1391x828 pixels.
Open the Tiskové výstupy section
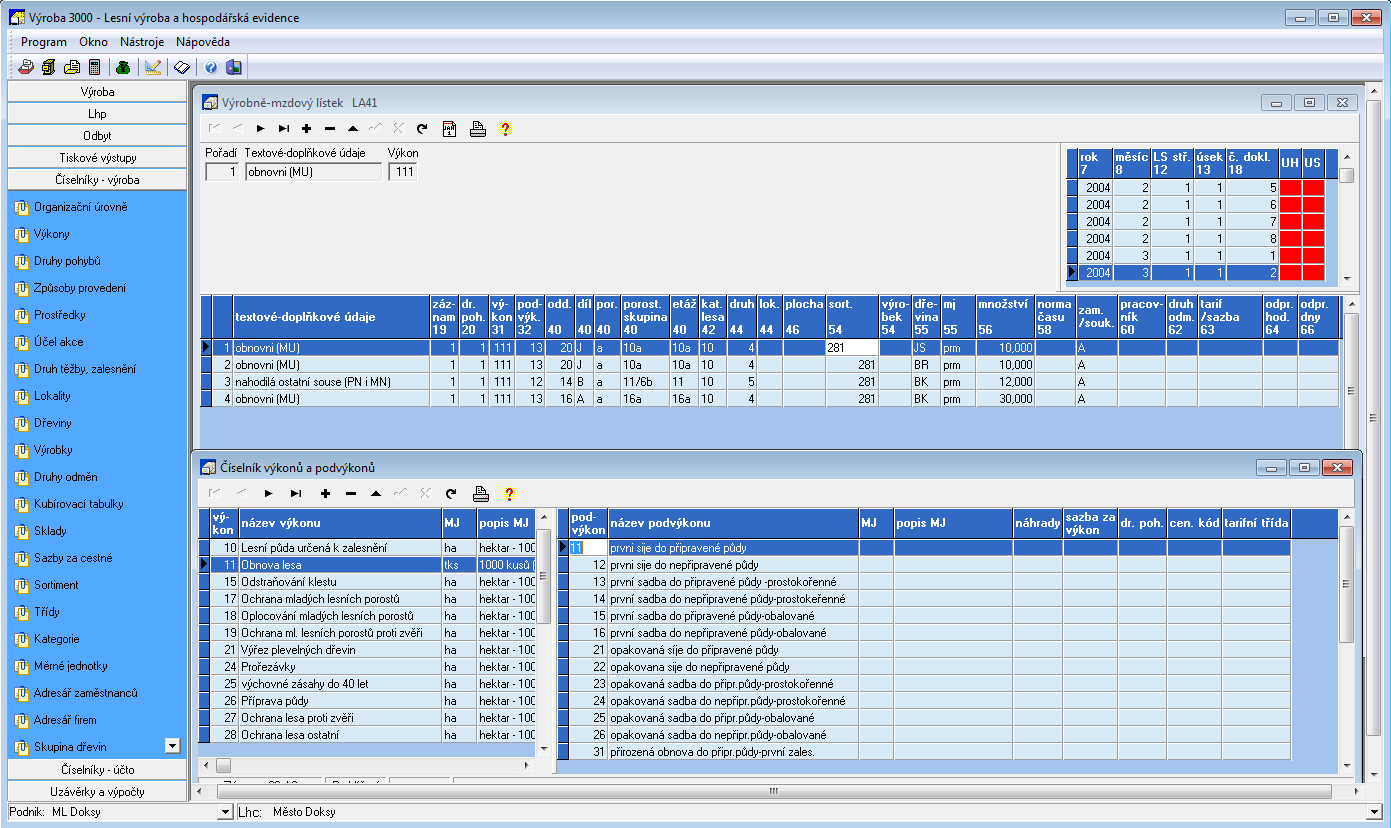(x=97, y=157)
